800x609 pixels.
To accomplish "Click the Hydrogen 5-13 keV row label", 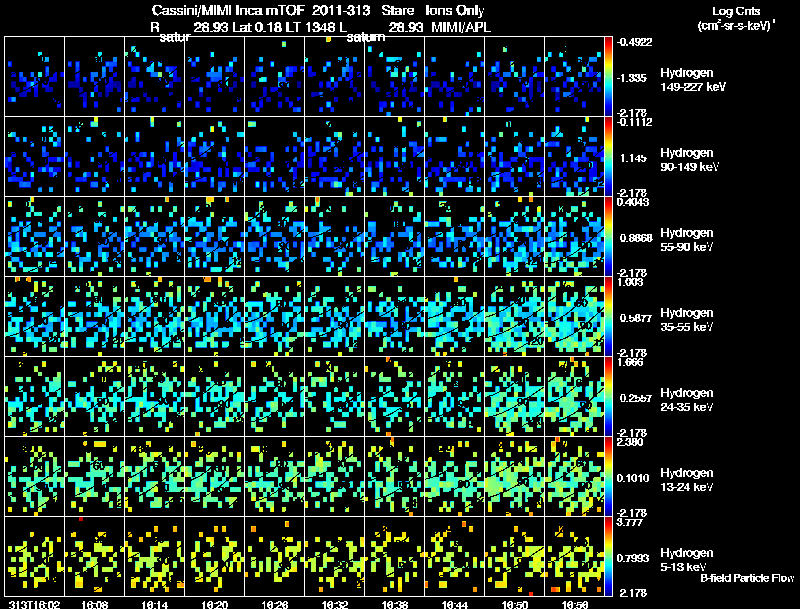I will point(687,560).
